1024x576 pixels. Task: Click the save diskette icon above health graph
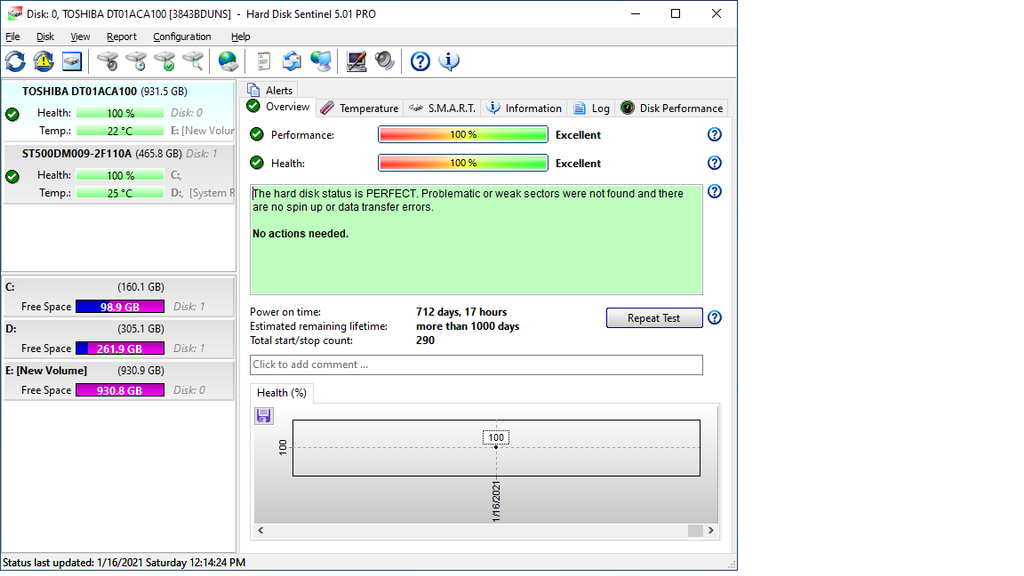coord(264,415)
